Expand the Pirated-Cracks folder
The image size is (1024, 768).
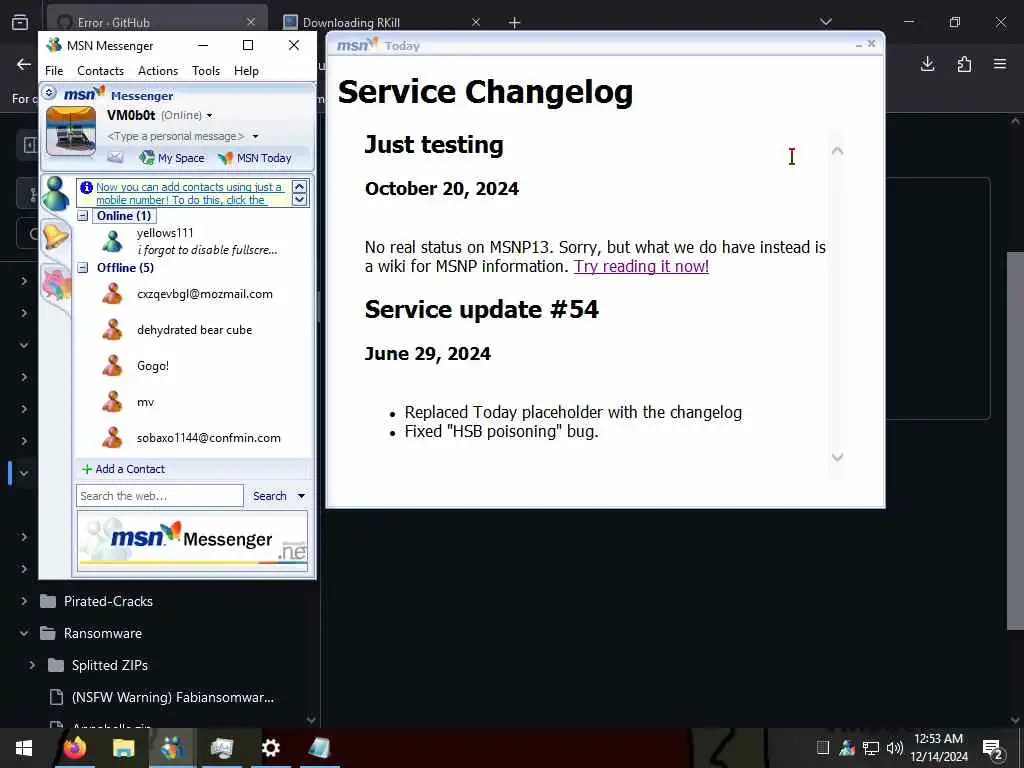(24, 601)
